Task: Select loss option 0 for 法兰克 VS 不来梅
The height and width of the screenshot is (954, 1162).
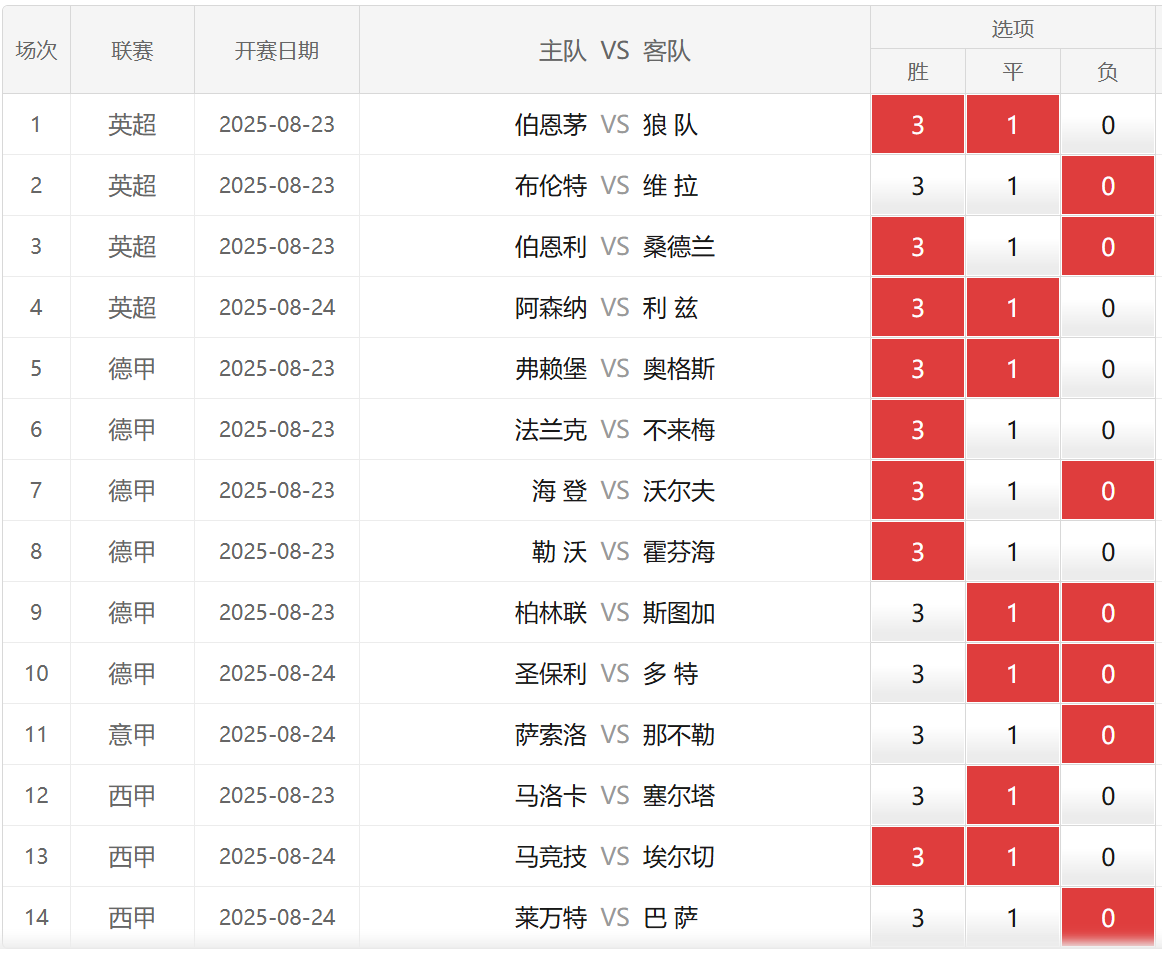Action: pyautogui.click(x=1107, y=429)
